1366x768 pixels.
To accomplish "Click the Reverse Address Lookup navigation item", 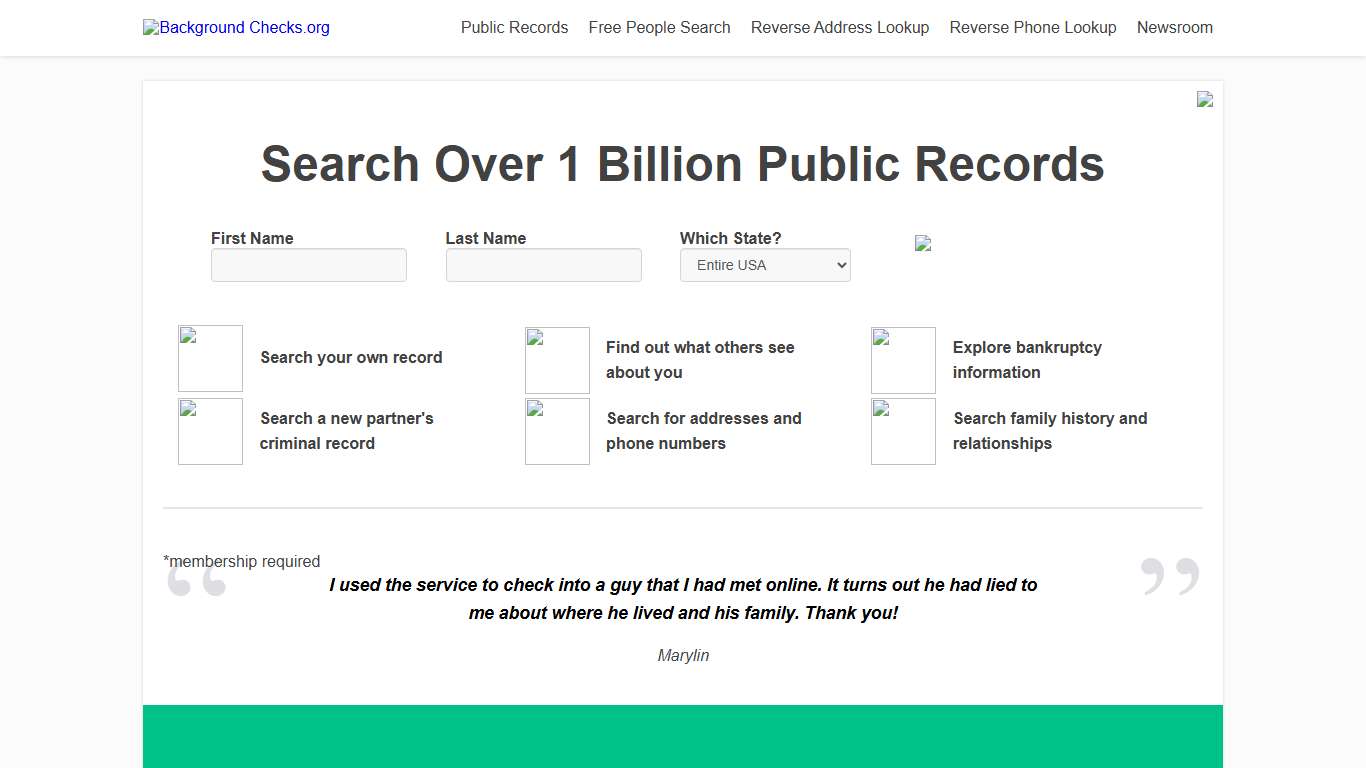I will [x=840, y=27].
